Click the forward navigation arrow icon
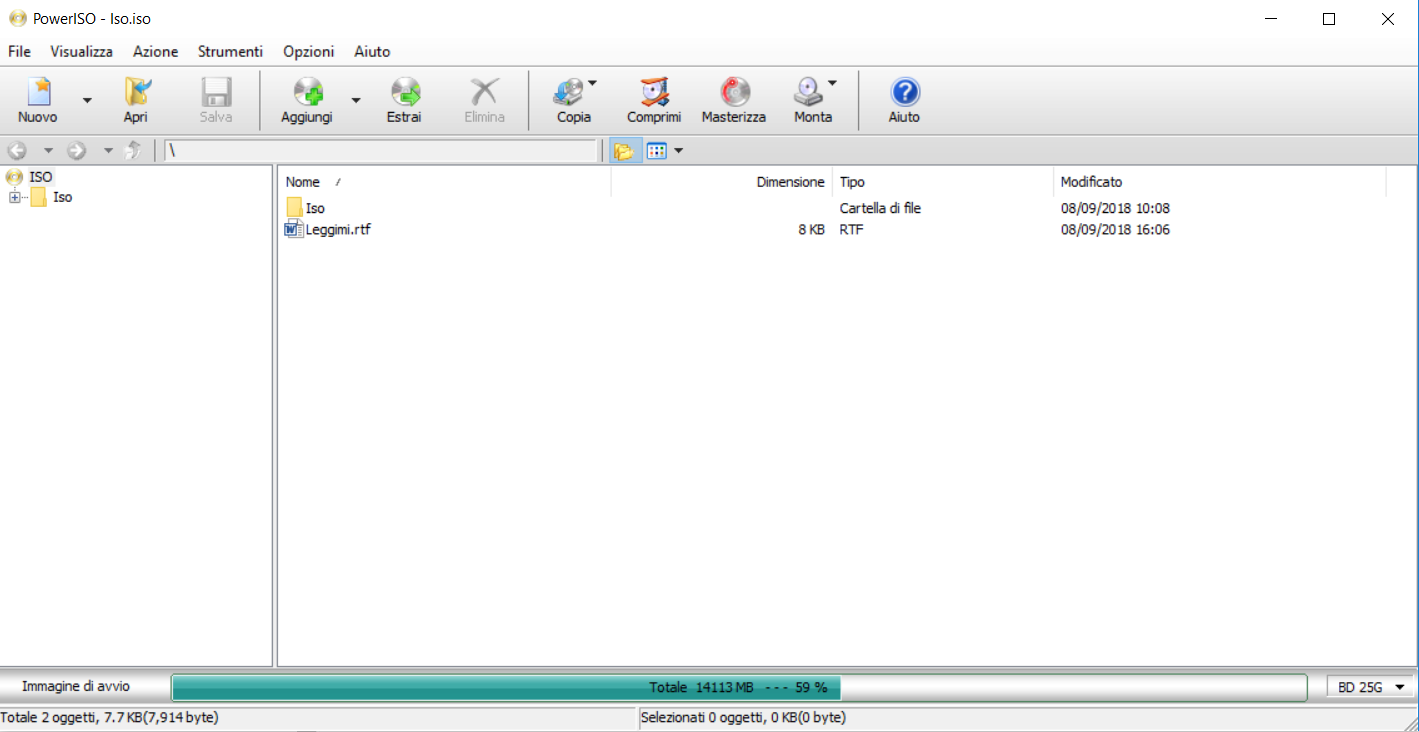The height and width of the screenshot is (732, 1419). pos(76,151)
